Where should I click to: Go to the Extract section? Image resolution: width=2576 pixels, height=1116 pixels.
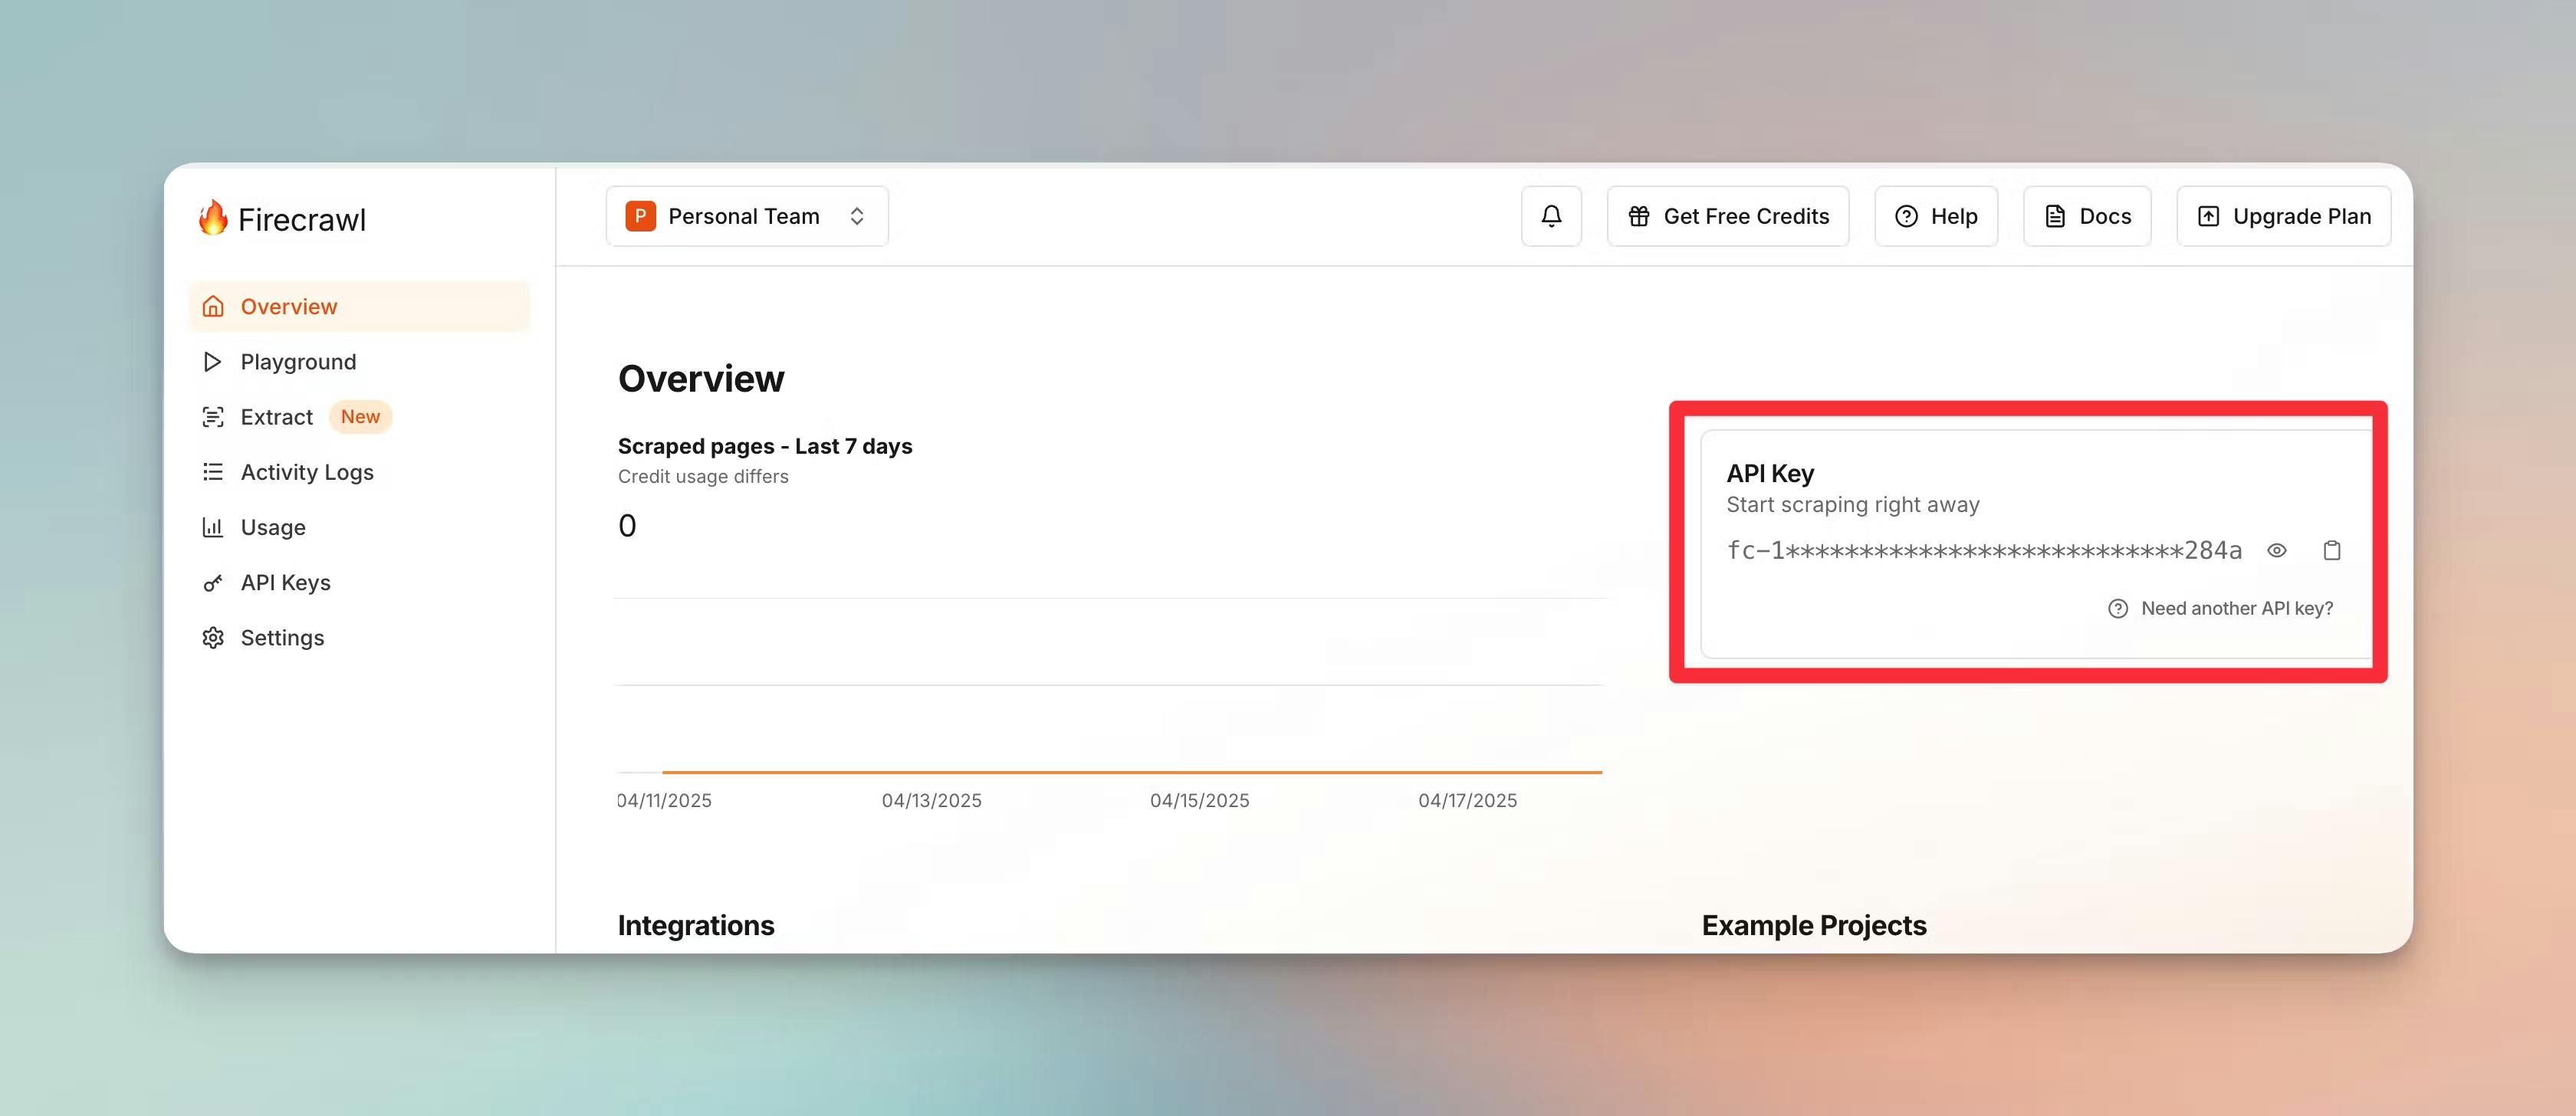point(359,416)
